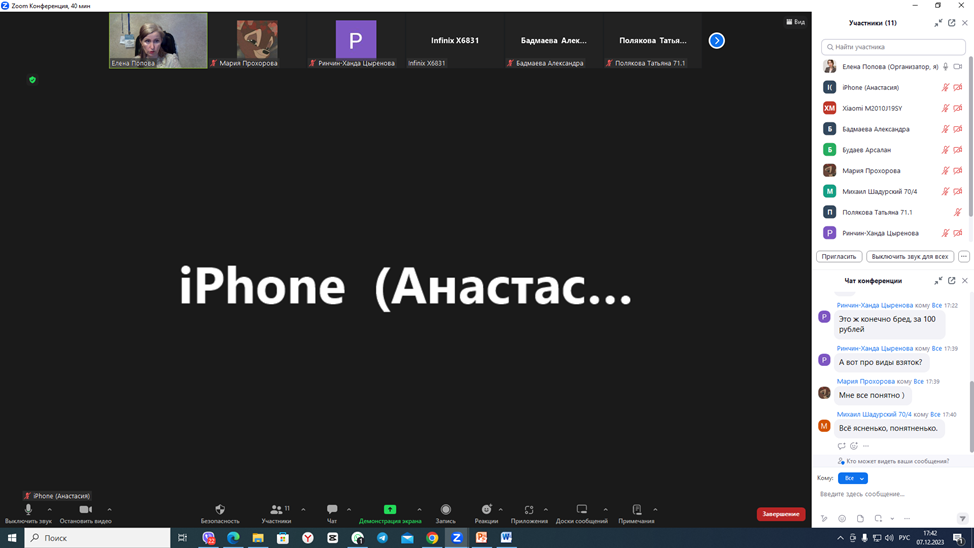974x548 pixels.
Task: Collapse the Participants (Участники) panel
Action: pos(938,23)
